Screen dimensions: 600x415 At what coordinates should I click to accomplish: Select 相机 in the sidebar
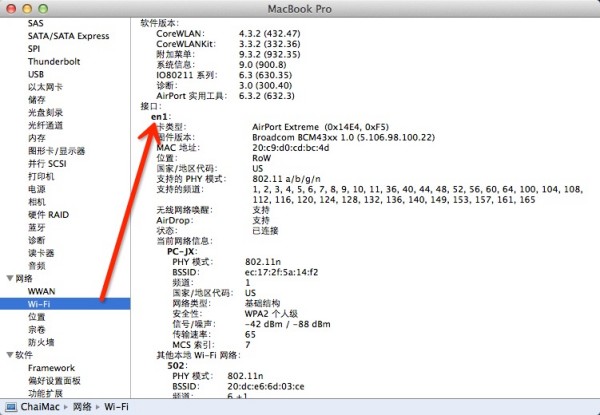tap(36, 202)
